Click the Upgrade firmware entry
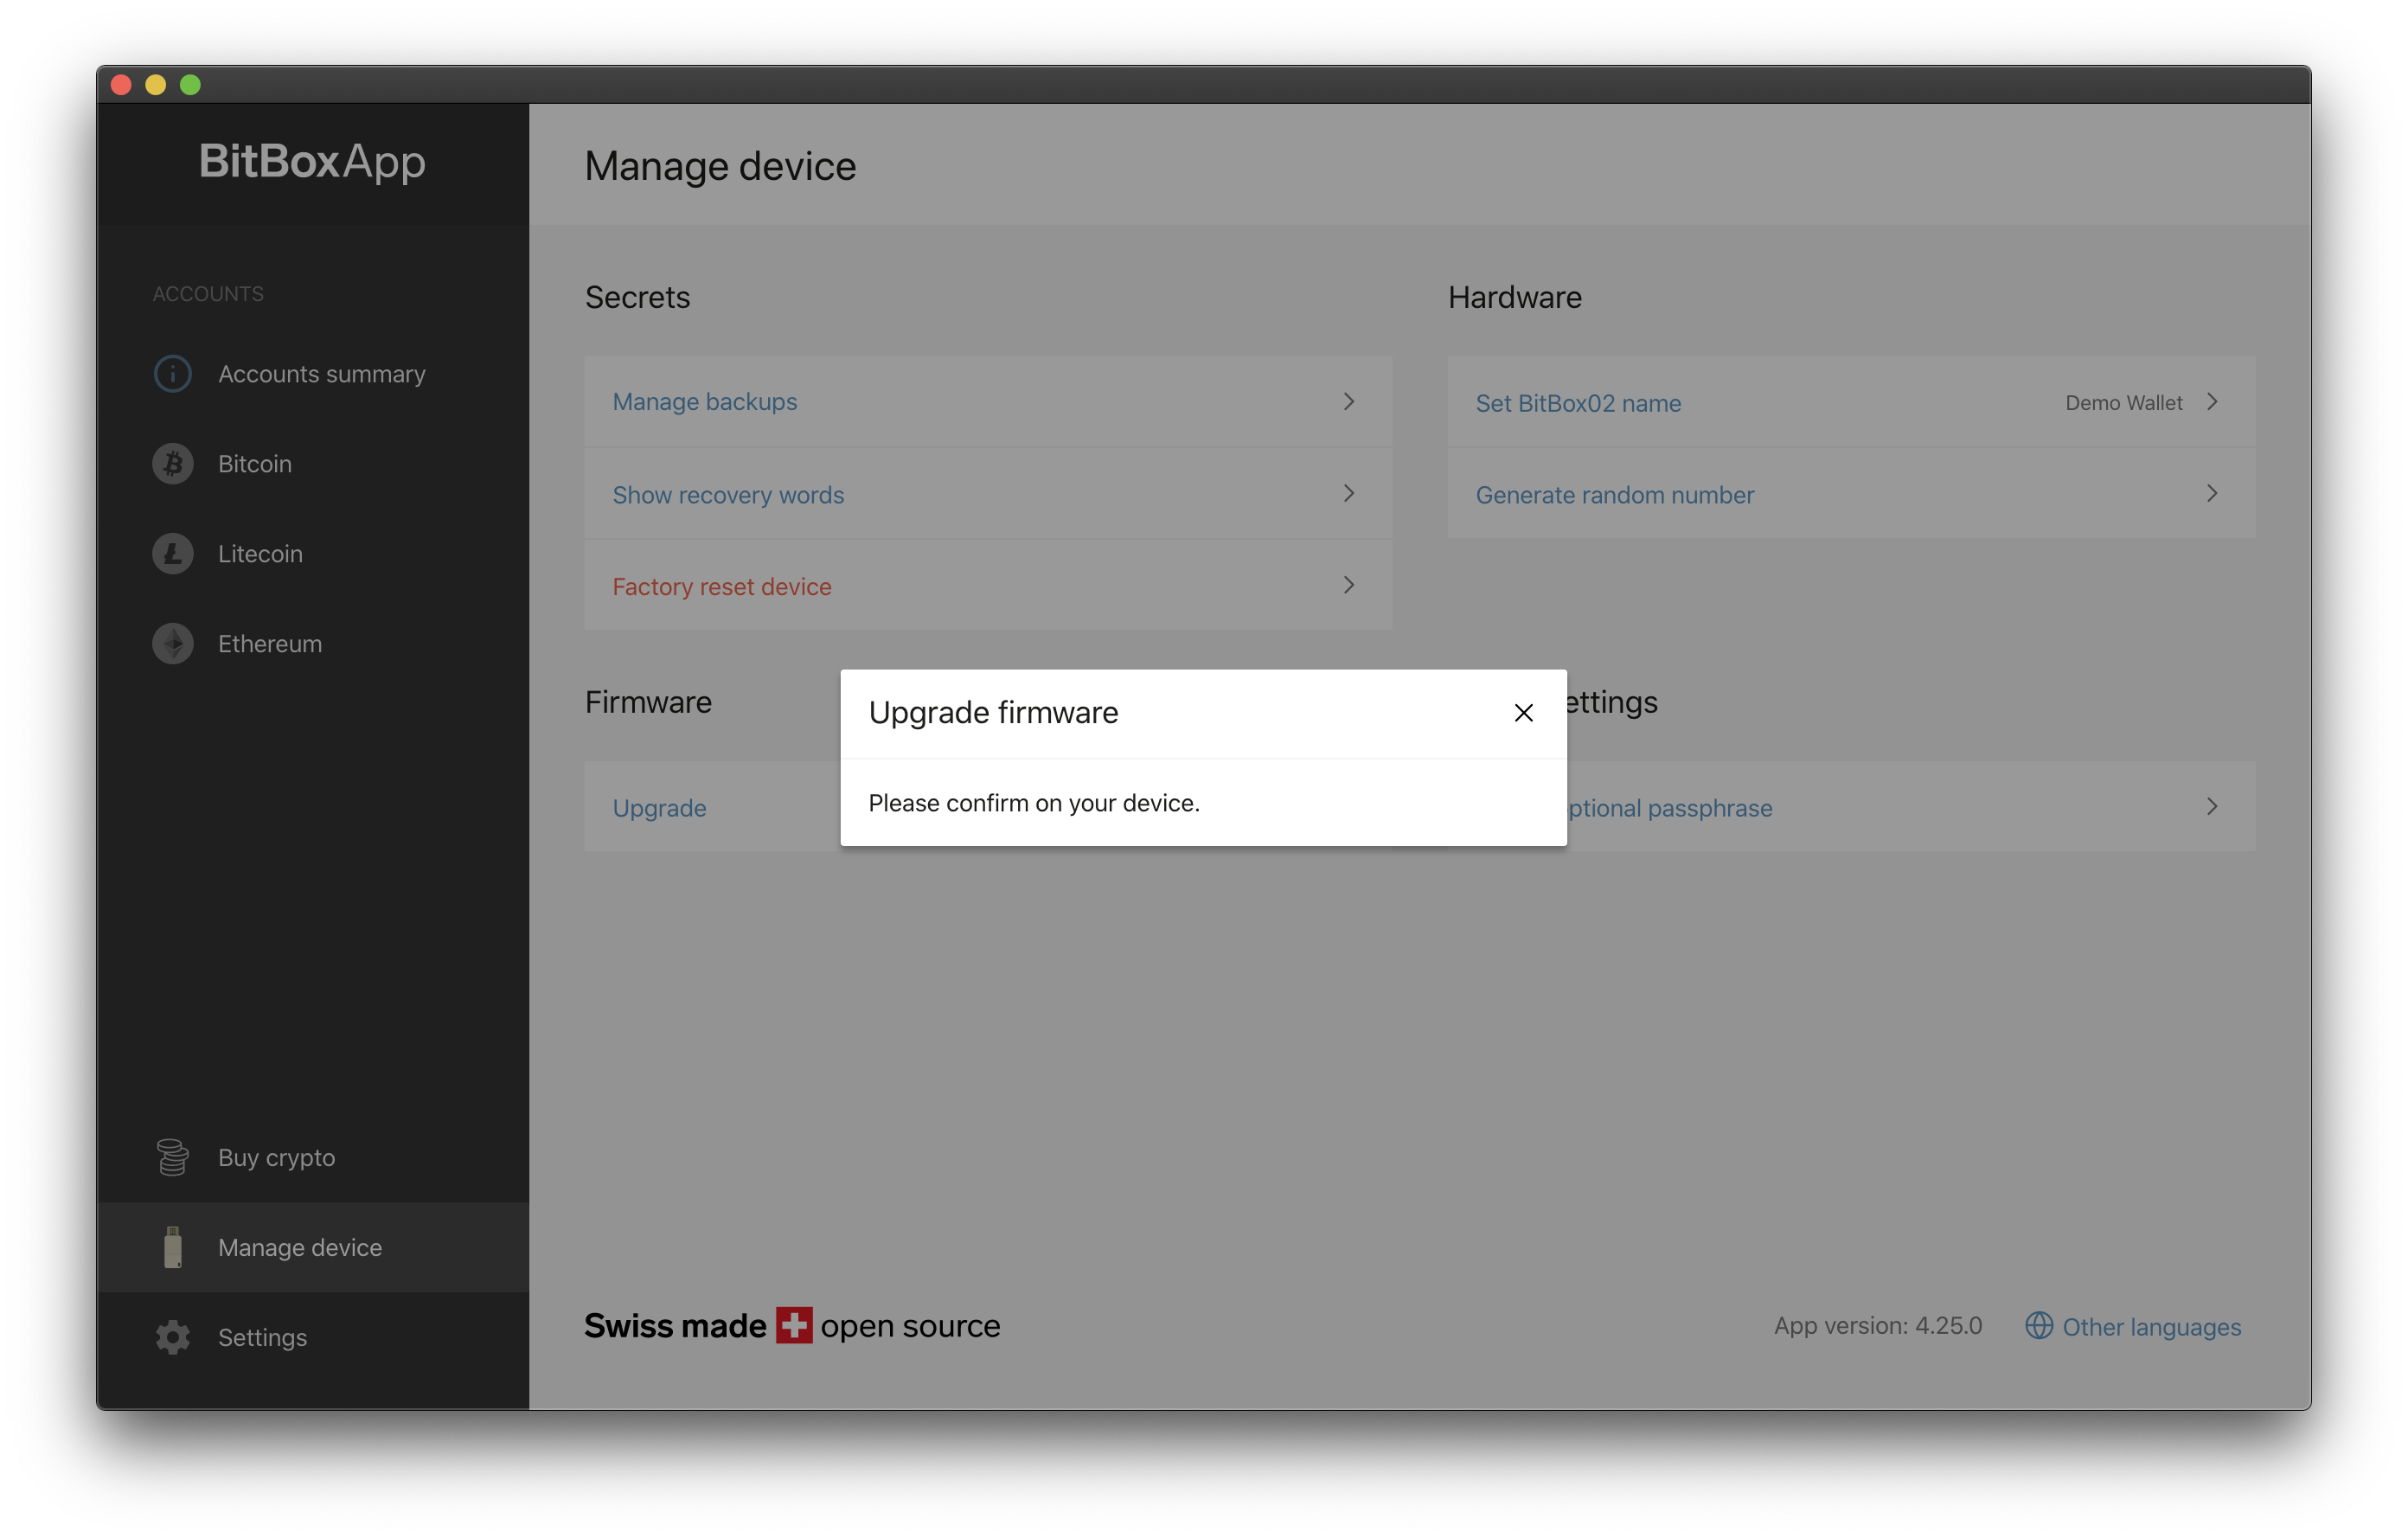This screenshot has height=1538, width=2408. click(713, 807)
